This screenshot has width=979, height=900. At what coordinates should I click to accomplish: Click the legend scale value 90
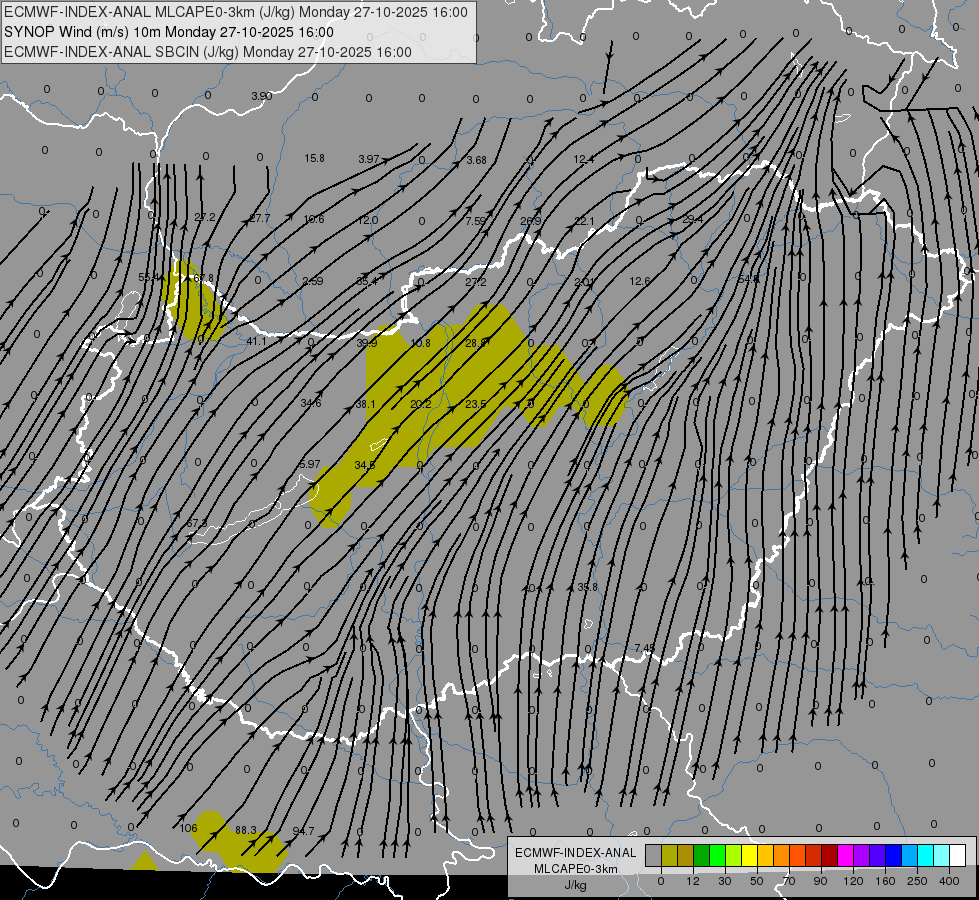[x=821, y=881]
